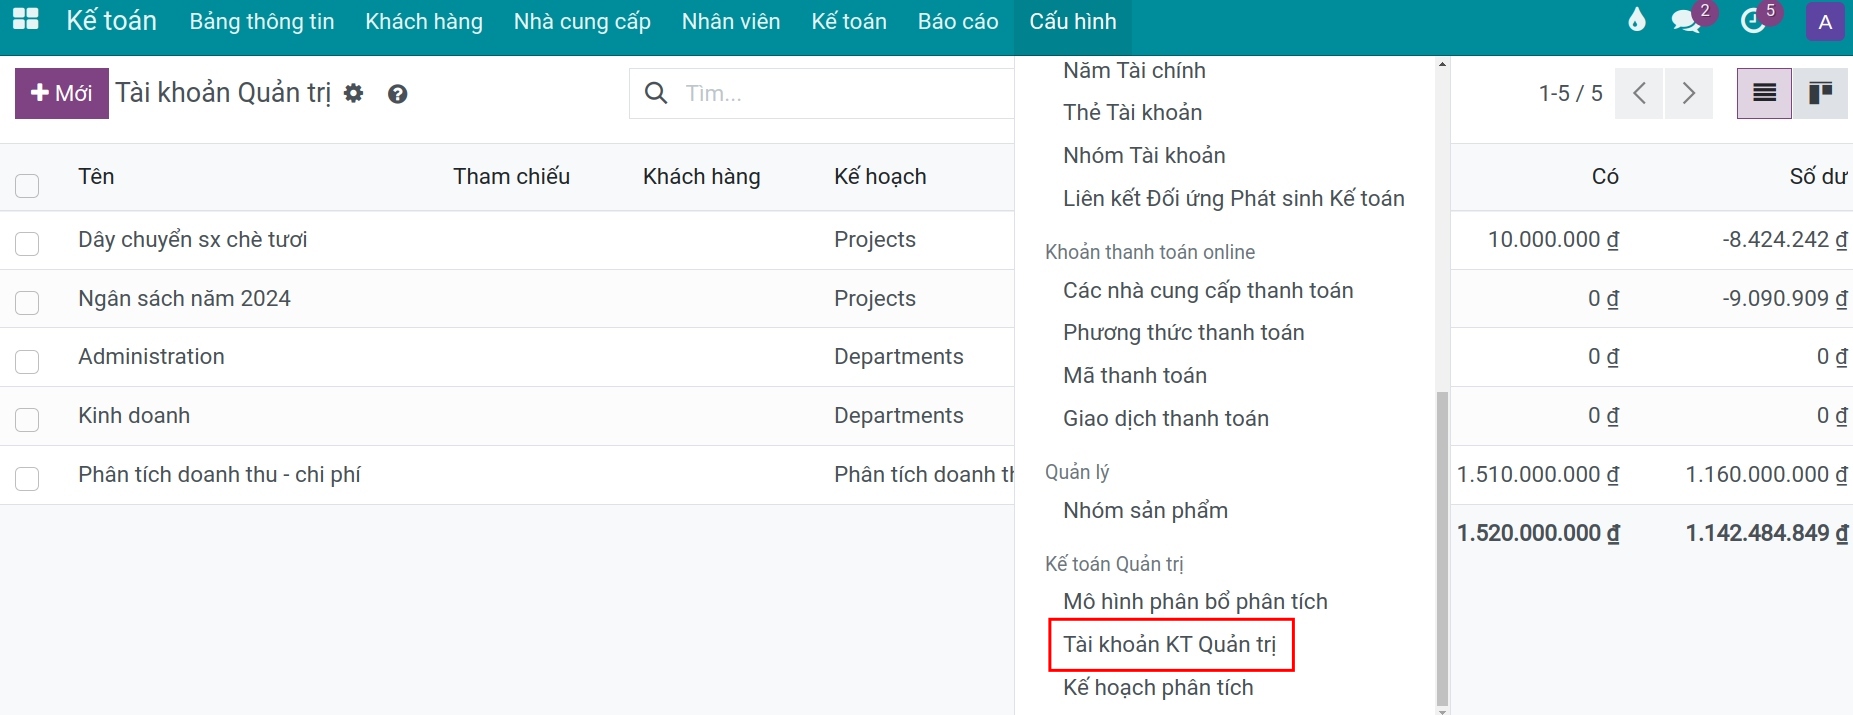
Task: Sort by the Có column header
Action: (1605, 176)
